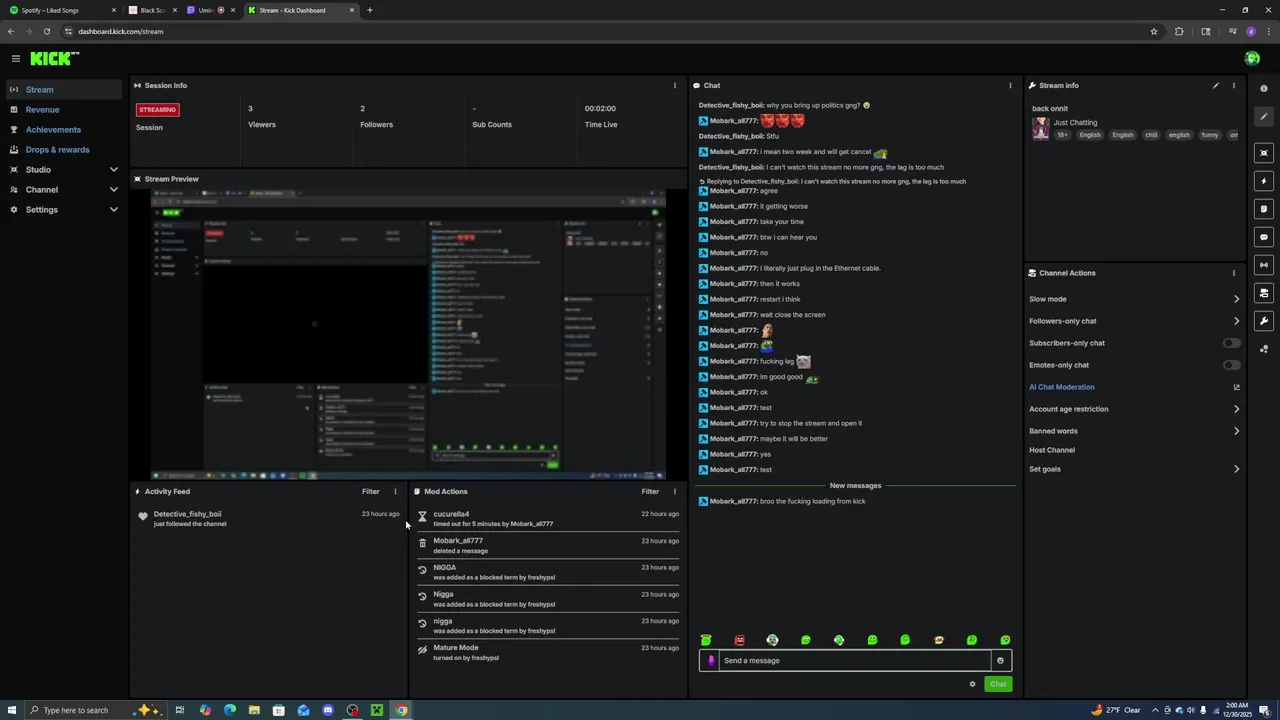The height and width of the screenshot is (720, 1280).
Task: Open Mod Actions options menu
Action: click(x=674, y=491)
